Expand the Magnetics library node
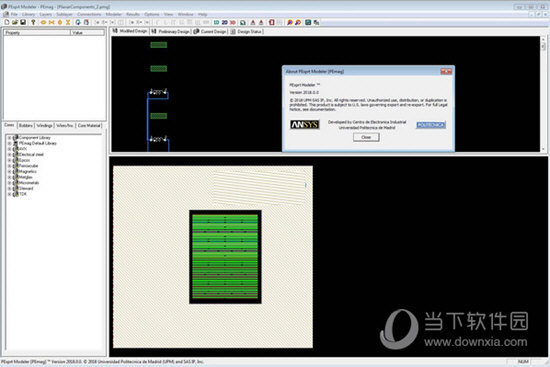 click(x=9, y=172)
